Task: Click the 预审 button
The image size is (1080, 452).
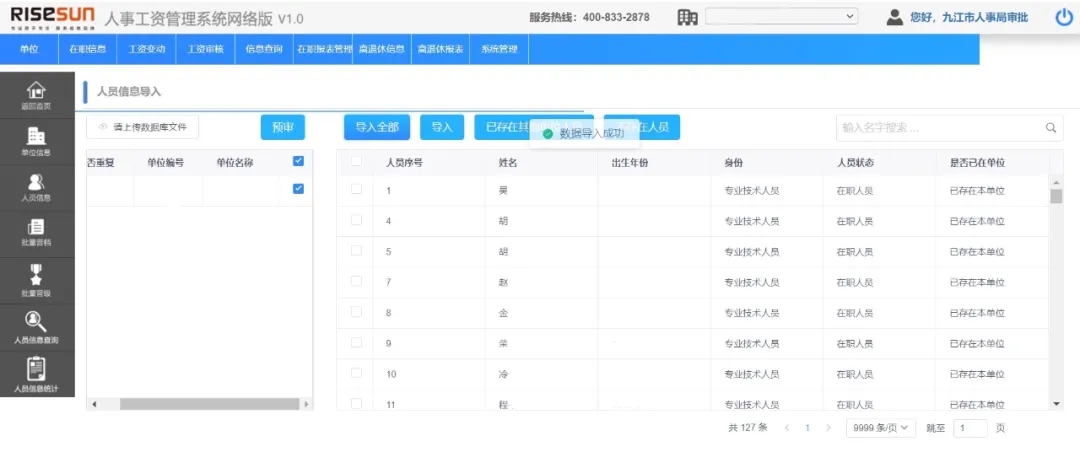Action: [x=282, y=127]
